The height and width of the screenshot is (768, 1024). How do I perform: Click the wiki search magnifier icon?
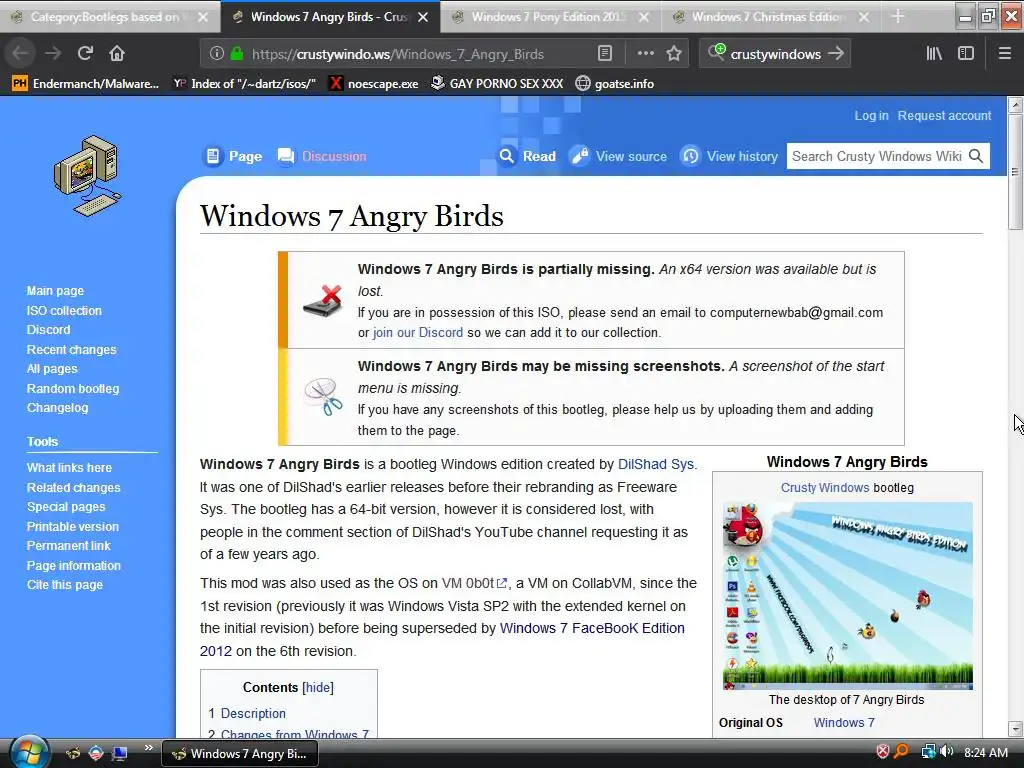pyautogui.click(x=976, y=156)
